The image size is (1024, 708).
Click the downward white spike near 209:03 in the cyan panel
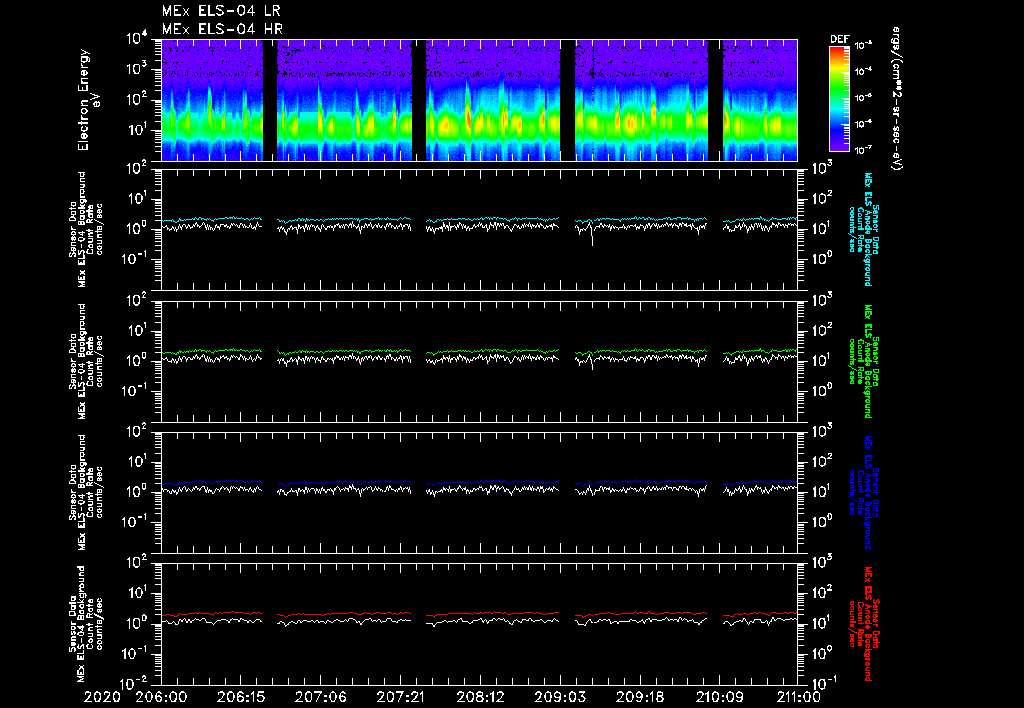pos(592,234)
